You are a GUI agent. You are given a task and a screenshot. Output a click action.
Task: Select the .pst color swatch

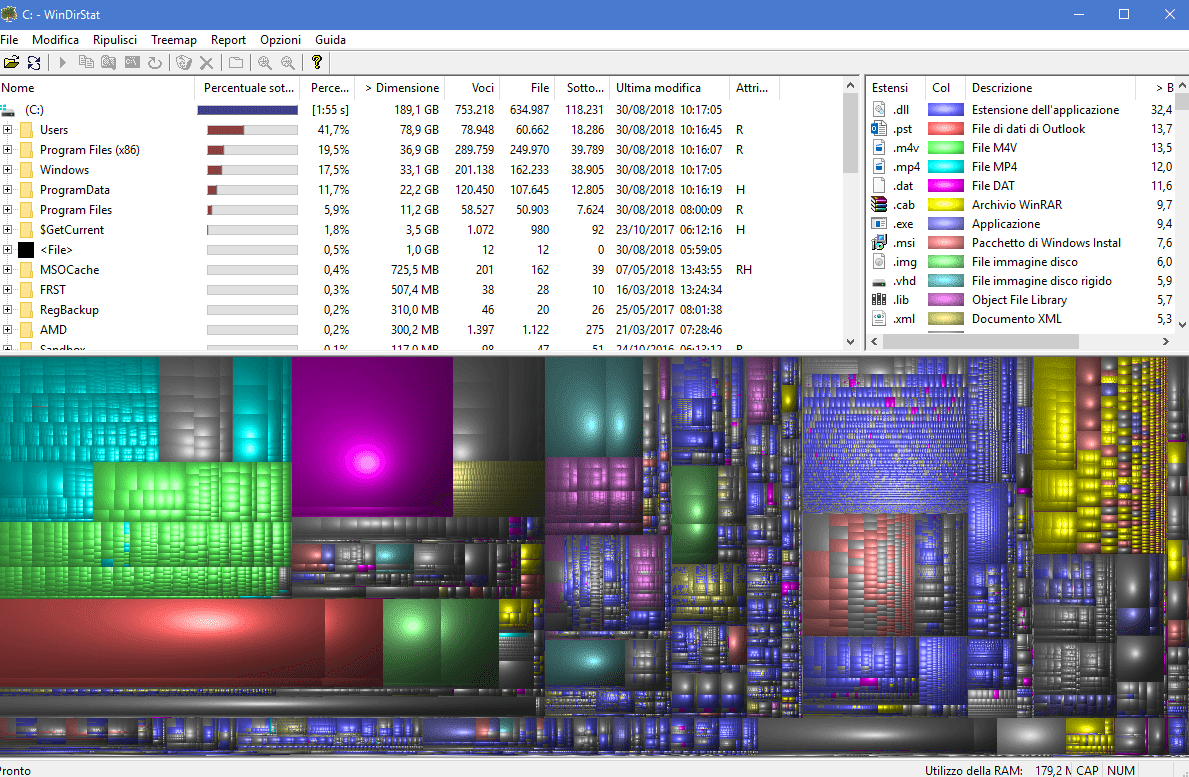click(x=945, y=129)
